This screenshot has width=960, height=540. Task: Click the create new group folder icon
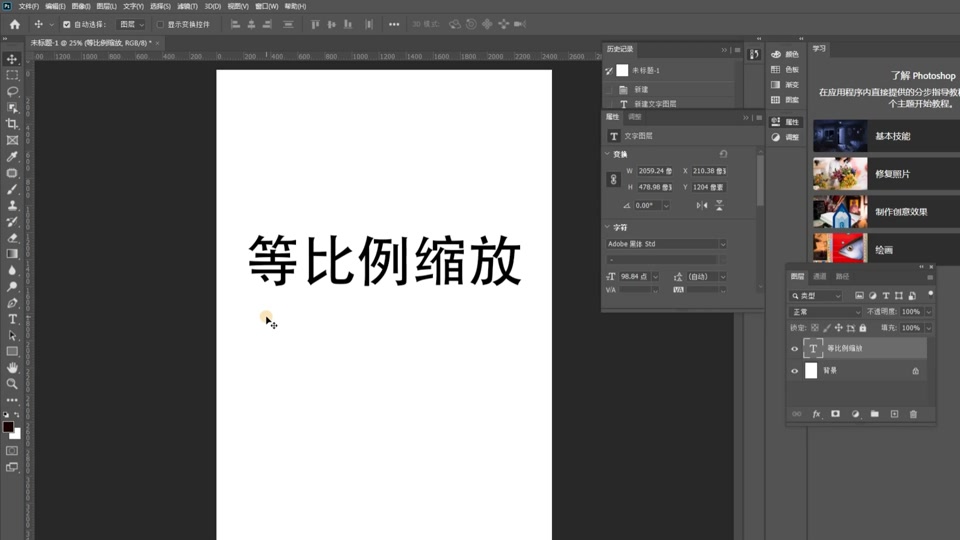[874, 414]
